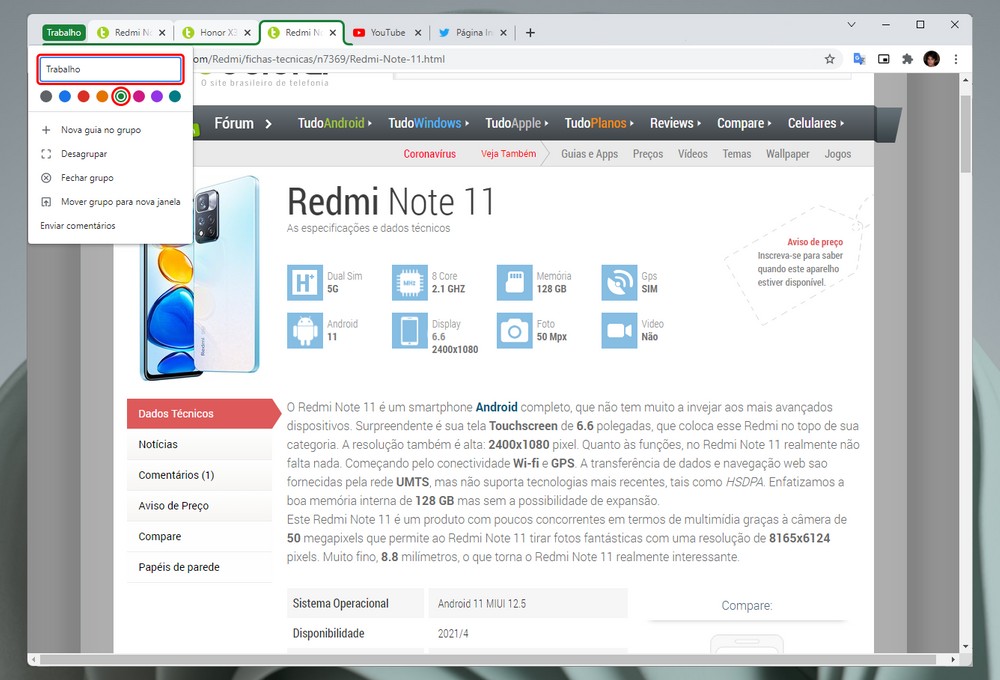Click the Android robot spec icon
This screenshot has width=1000, height=680.
tap(305, 330)
